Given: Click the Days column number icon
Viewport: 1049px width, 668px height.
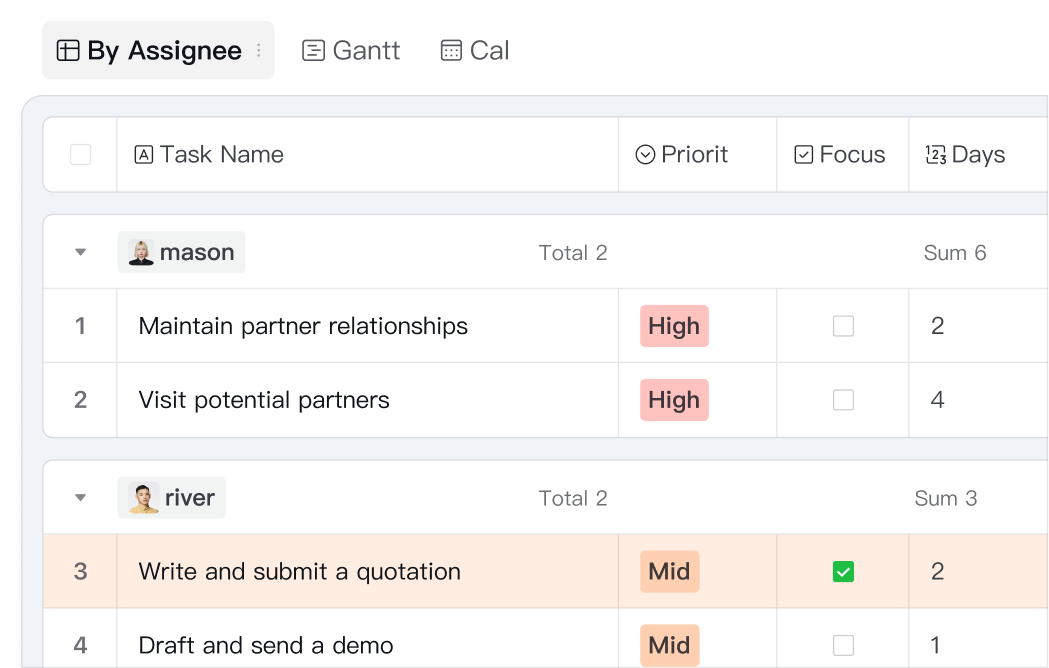Looking at the screenshot, I should (x=936, y=155).
